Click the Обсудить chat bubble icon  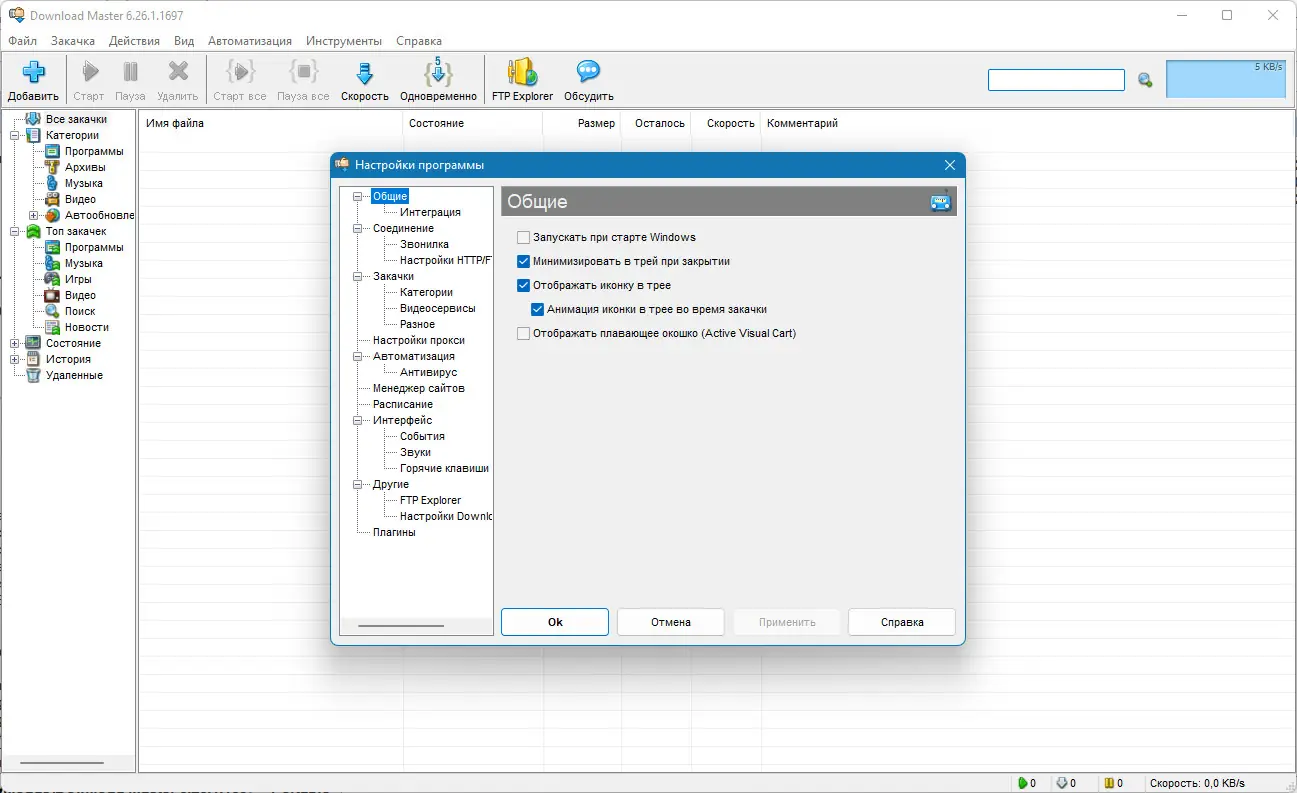pos(588,72)
